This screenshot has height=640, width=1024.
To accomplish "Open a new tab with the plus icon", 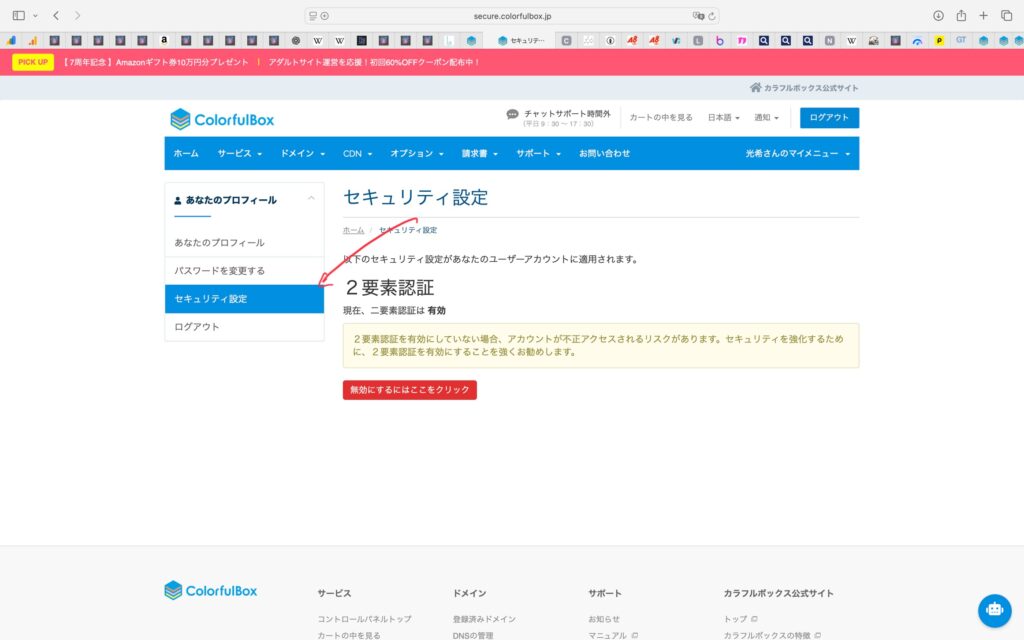I will point(984,16).
